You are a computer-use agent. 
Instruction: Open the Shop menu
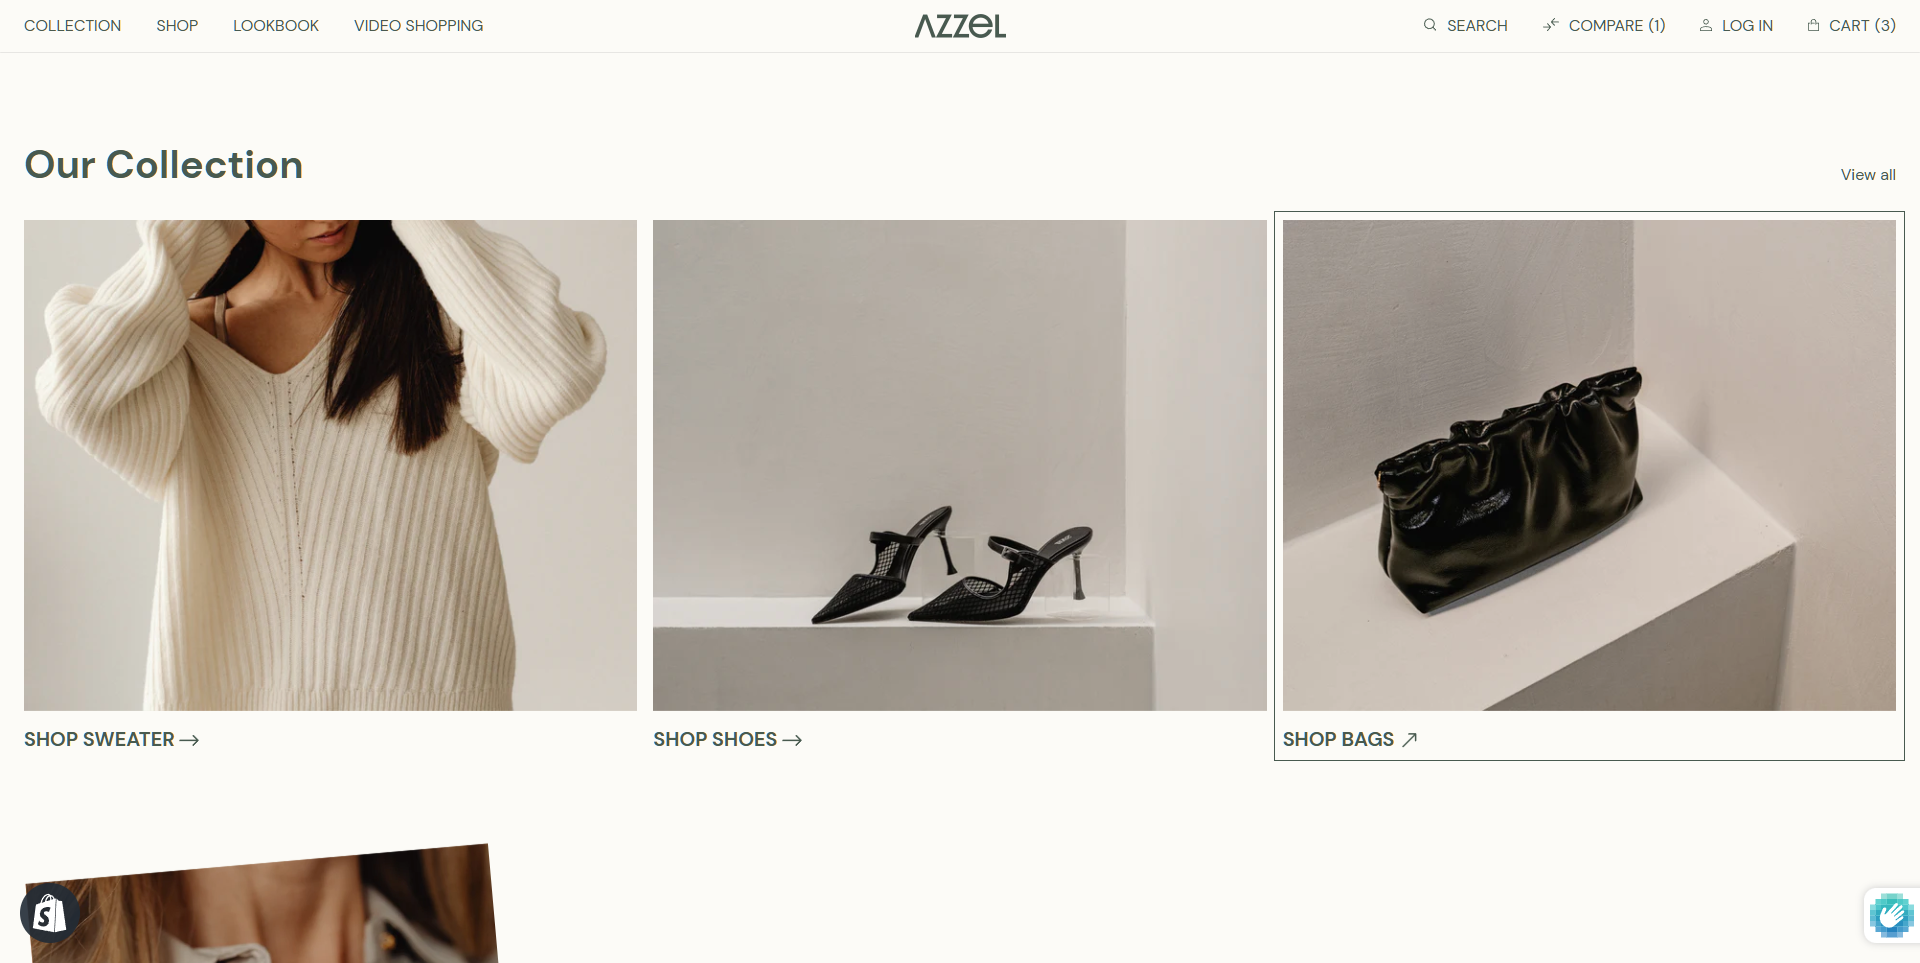[177, 25]
